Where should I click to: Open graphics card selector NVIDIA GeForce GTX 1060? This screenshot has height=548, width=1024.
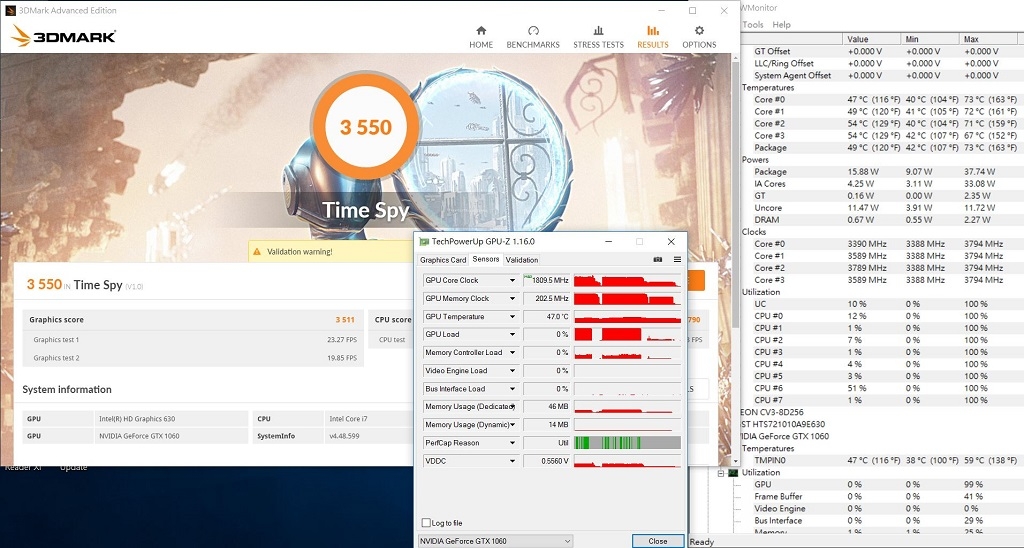coord(496,541)
